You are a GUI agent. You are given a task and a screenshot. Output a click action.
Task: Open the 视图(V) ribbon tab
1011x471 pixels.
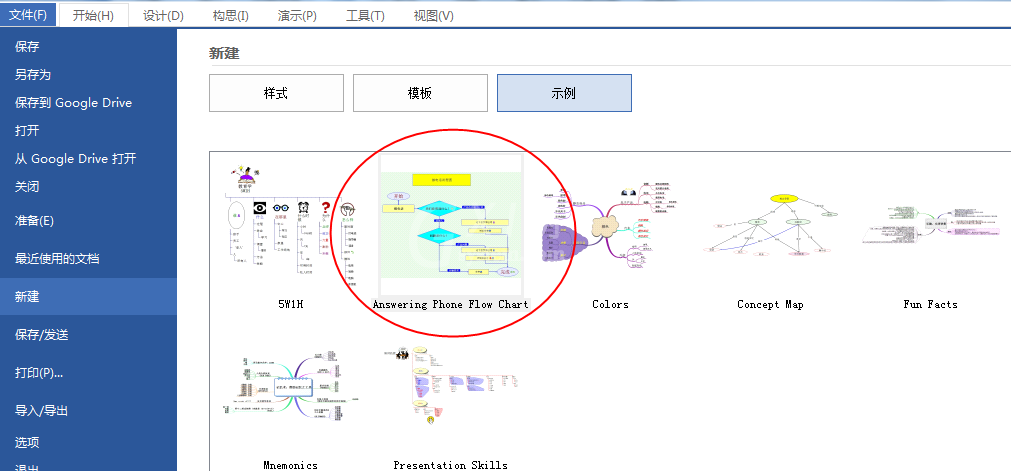click(433, 15)
